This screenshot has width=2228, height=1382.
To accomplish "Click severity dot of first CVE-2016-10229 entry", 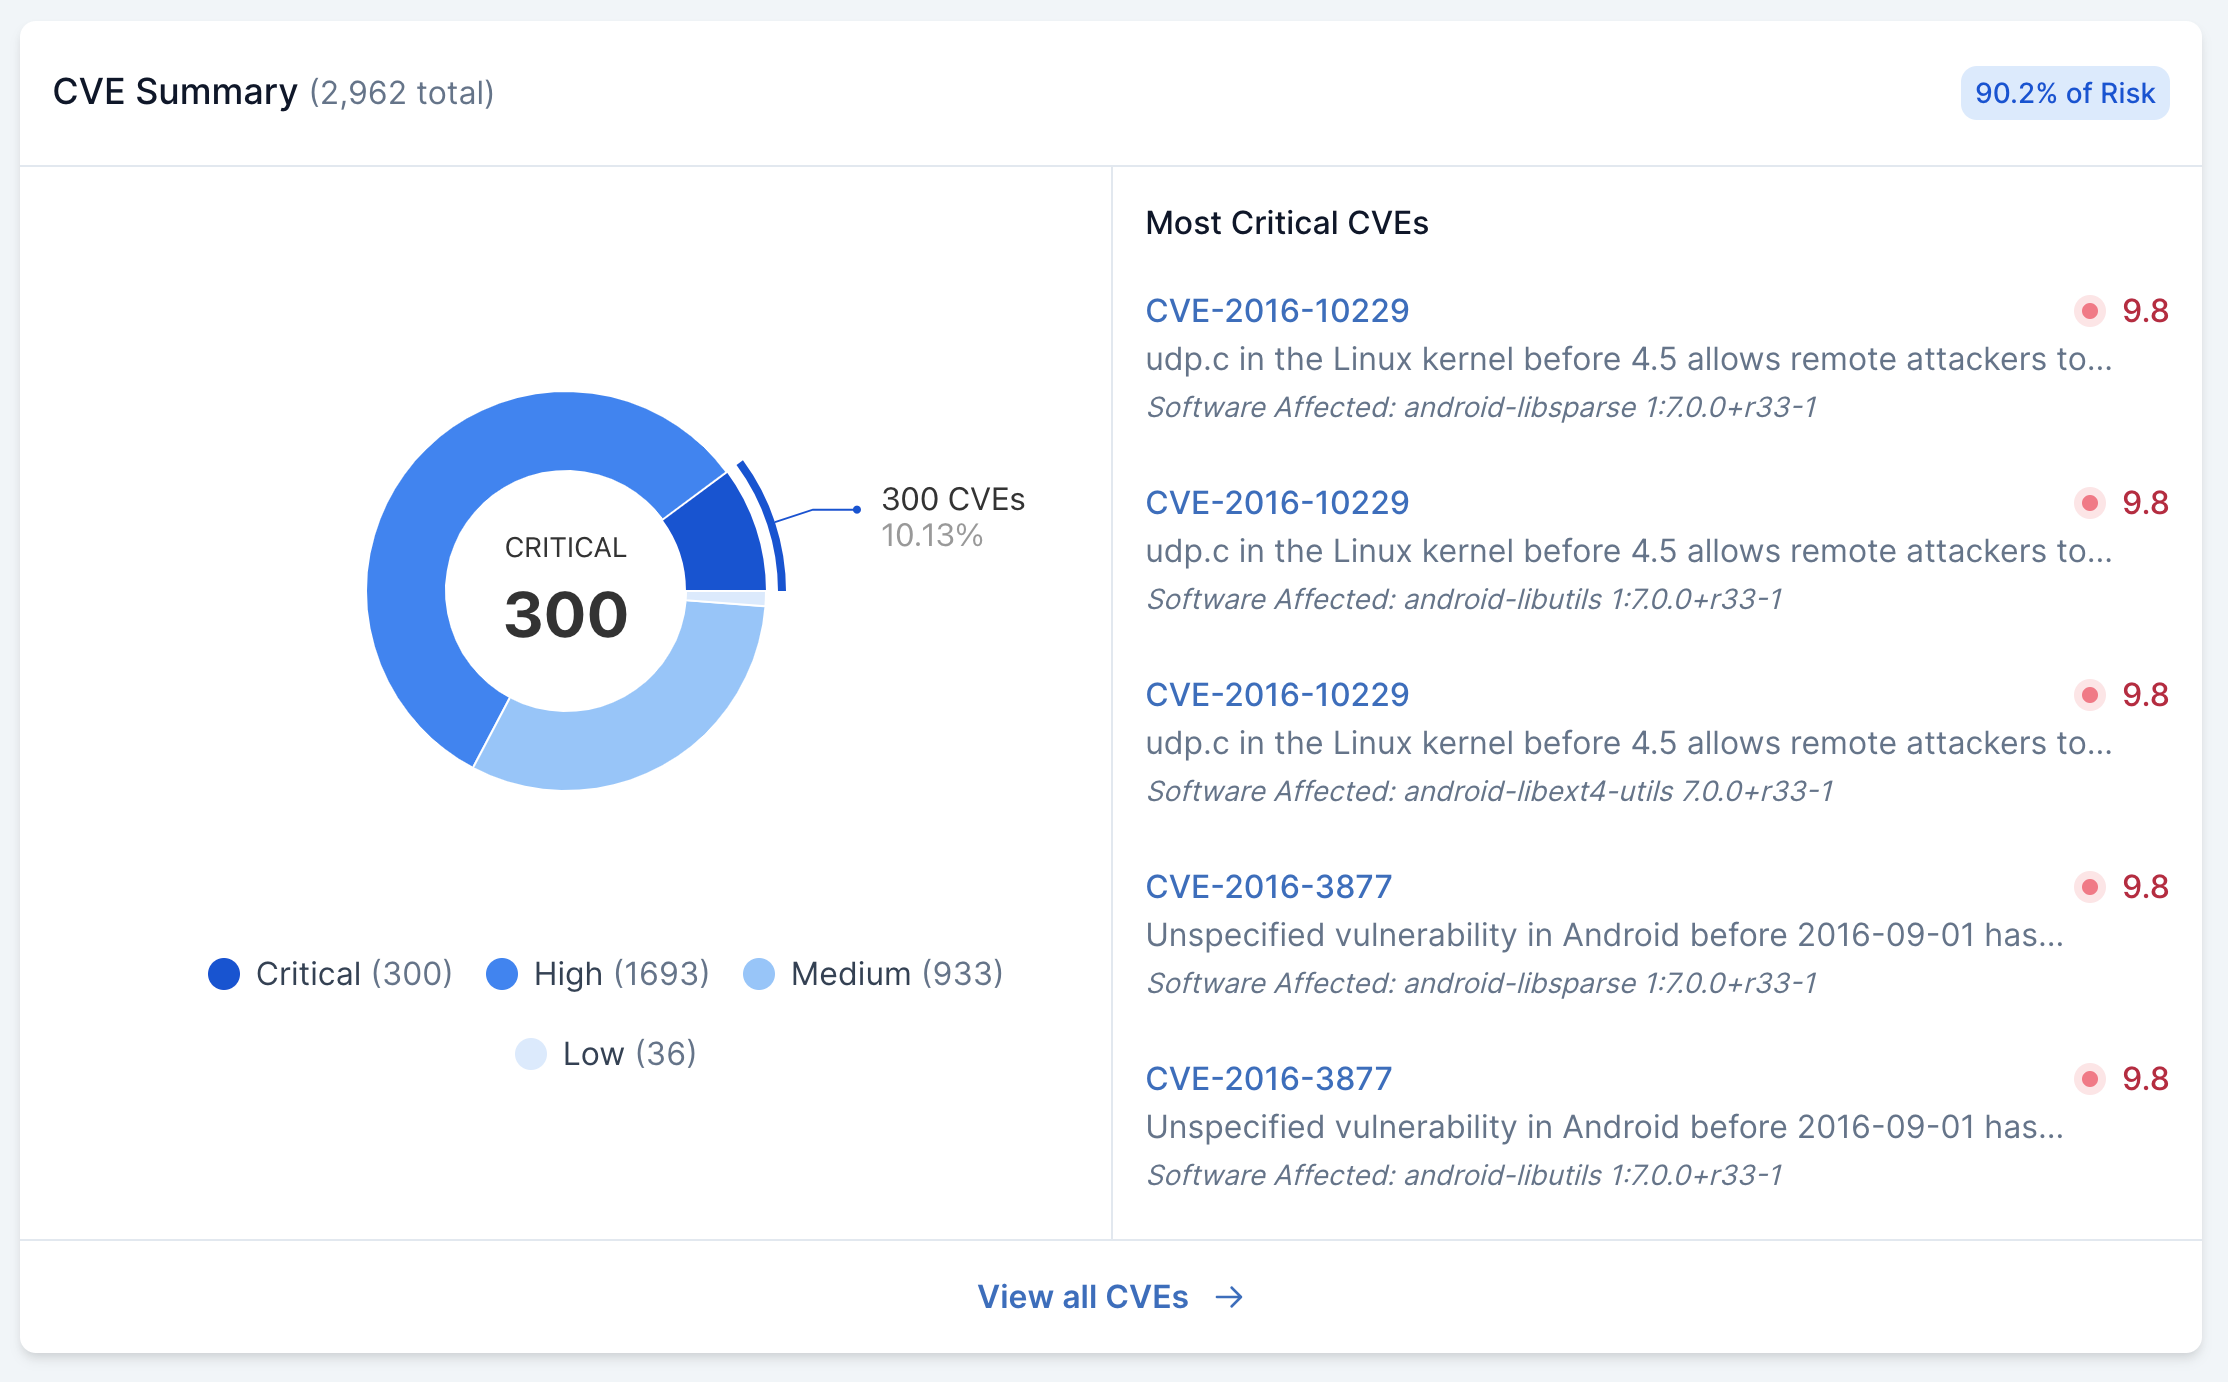I will [x=2089, y=311].
